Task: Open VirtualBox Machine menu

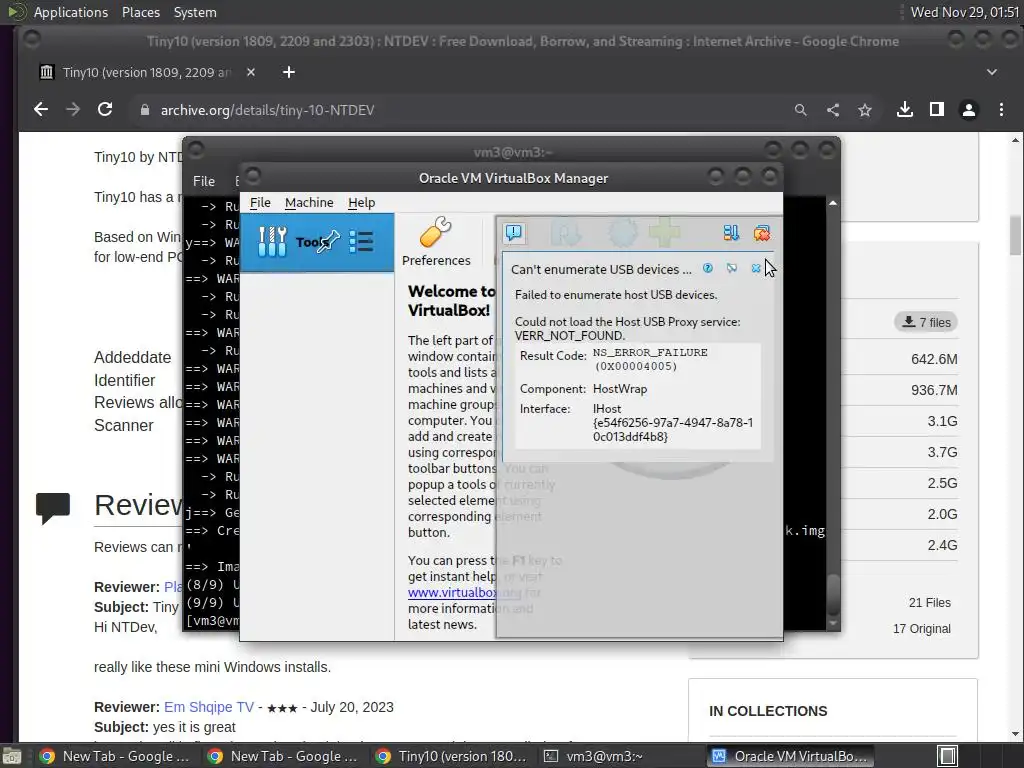Action: pos(309,202)
